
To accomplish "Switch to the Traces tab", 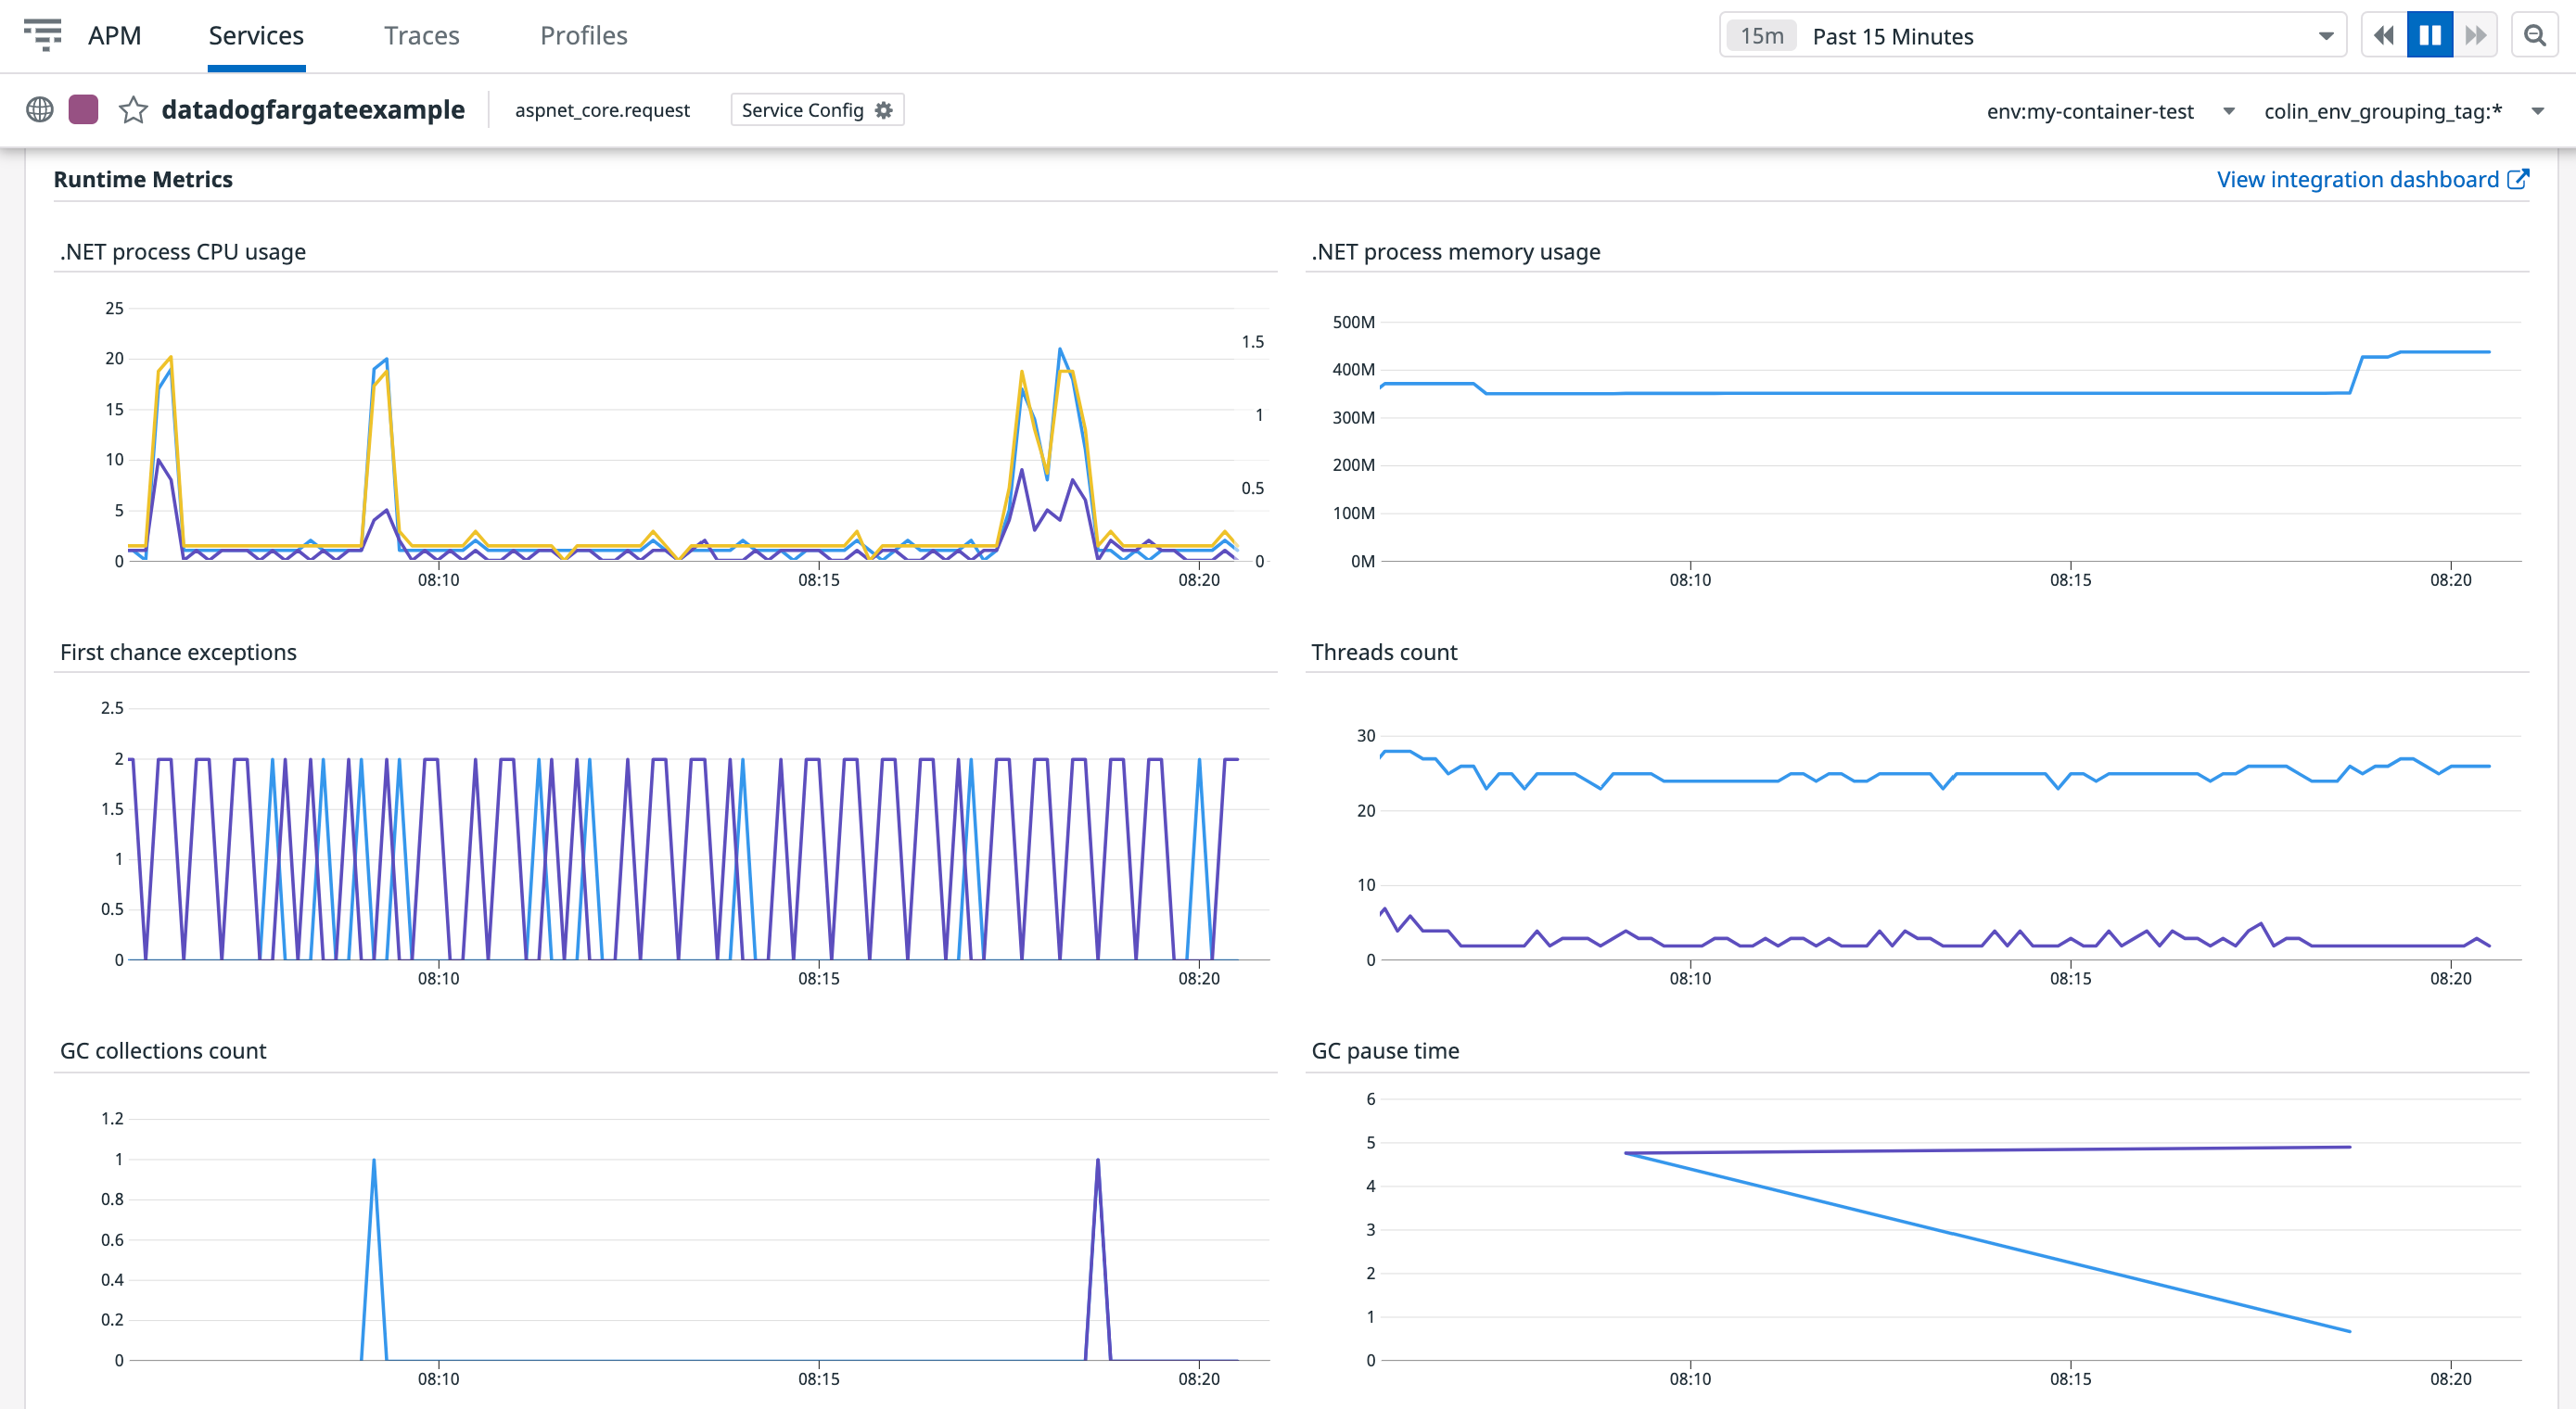I will click(421, 35).
